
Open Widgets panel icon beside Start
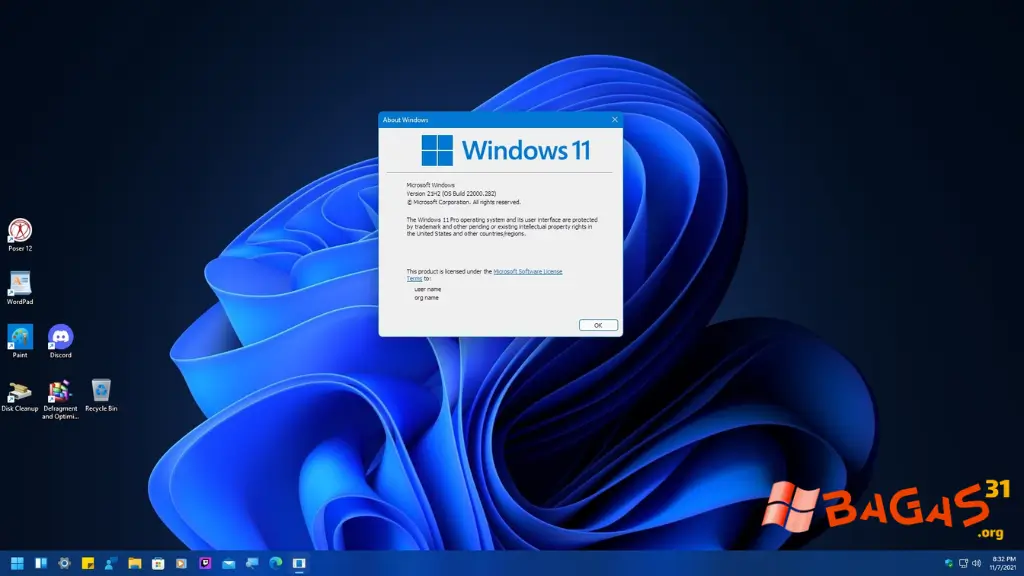click(40, 563)
